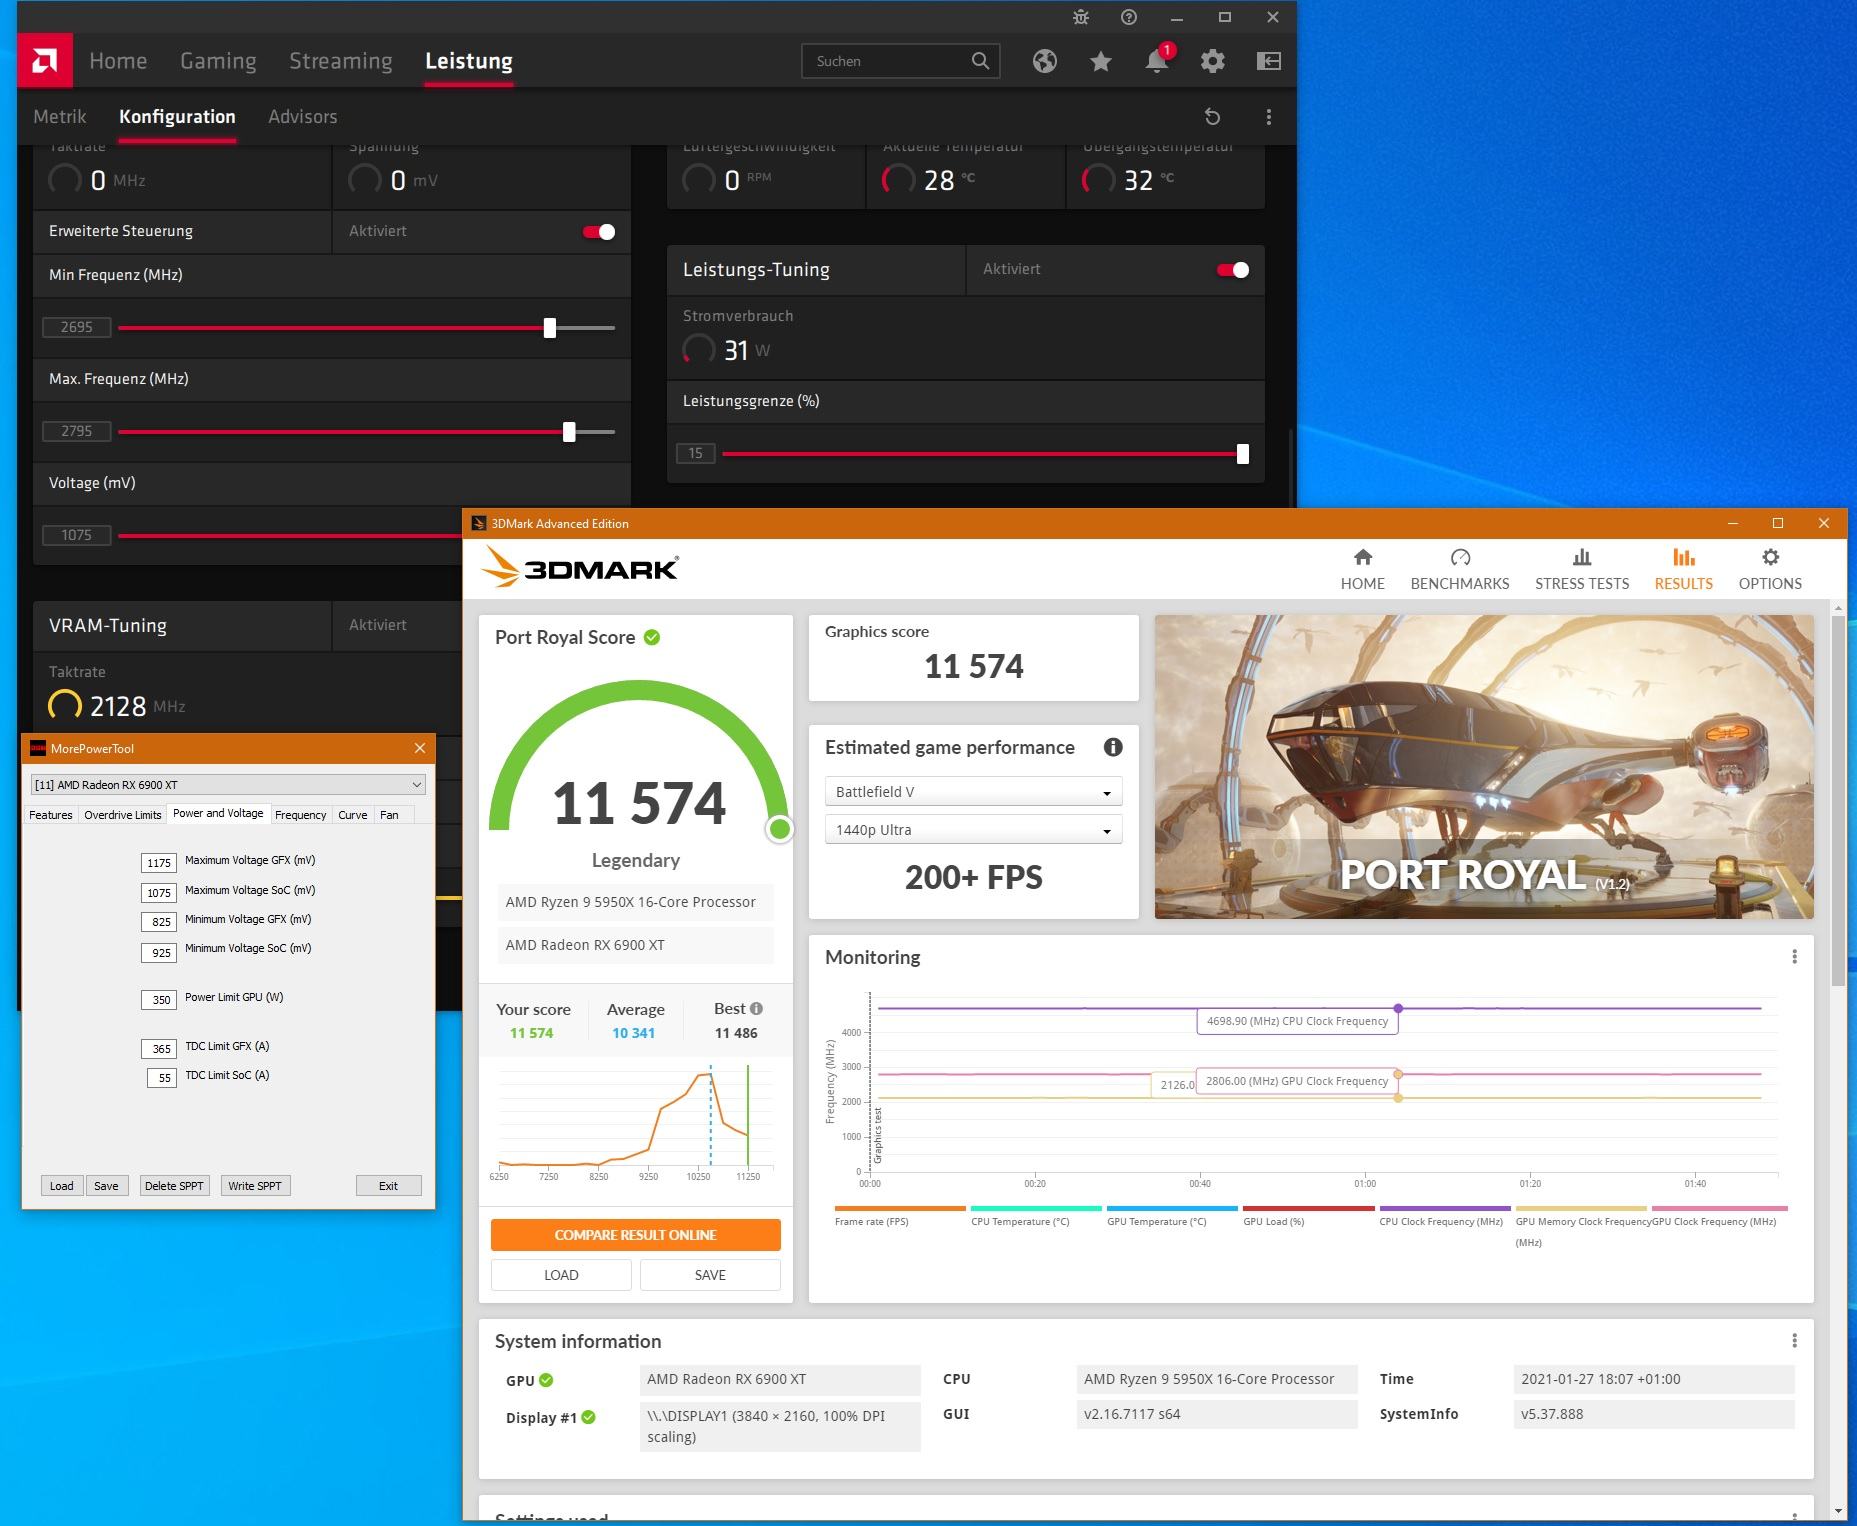Switch to Leistung tab

(x=469, y=61)
